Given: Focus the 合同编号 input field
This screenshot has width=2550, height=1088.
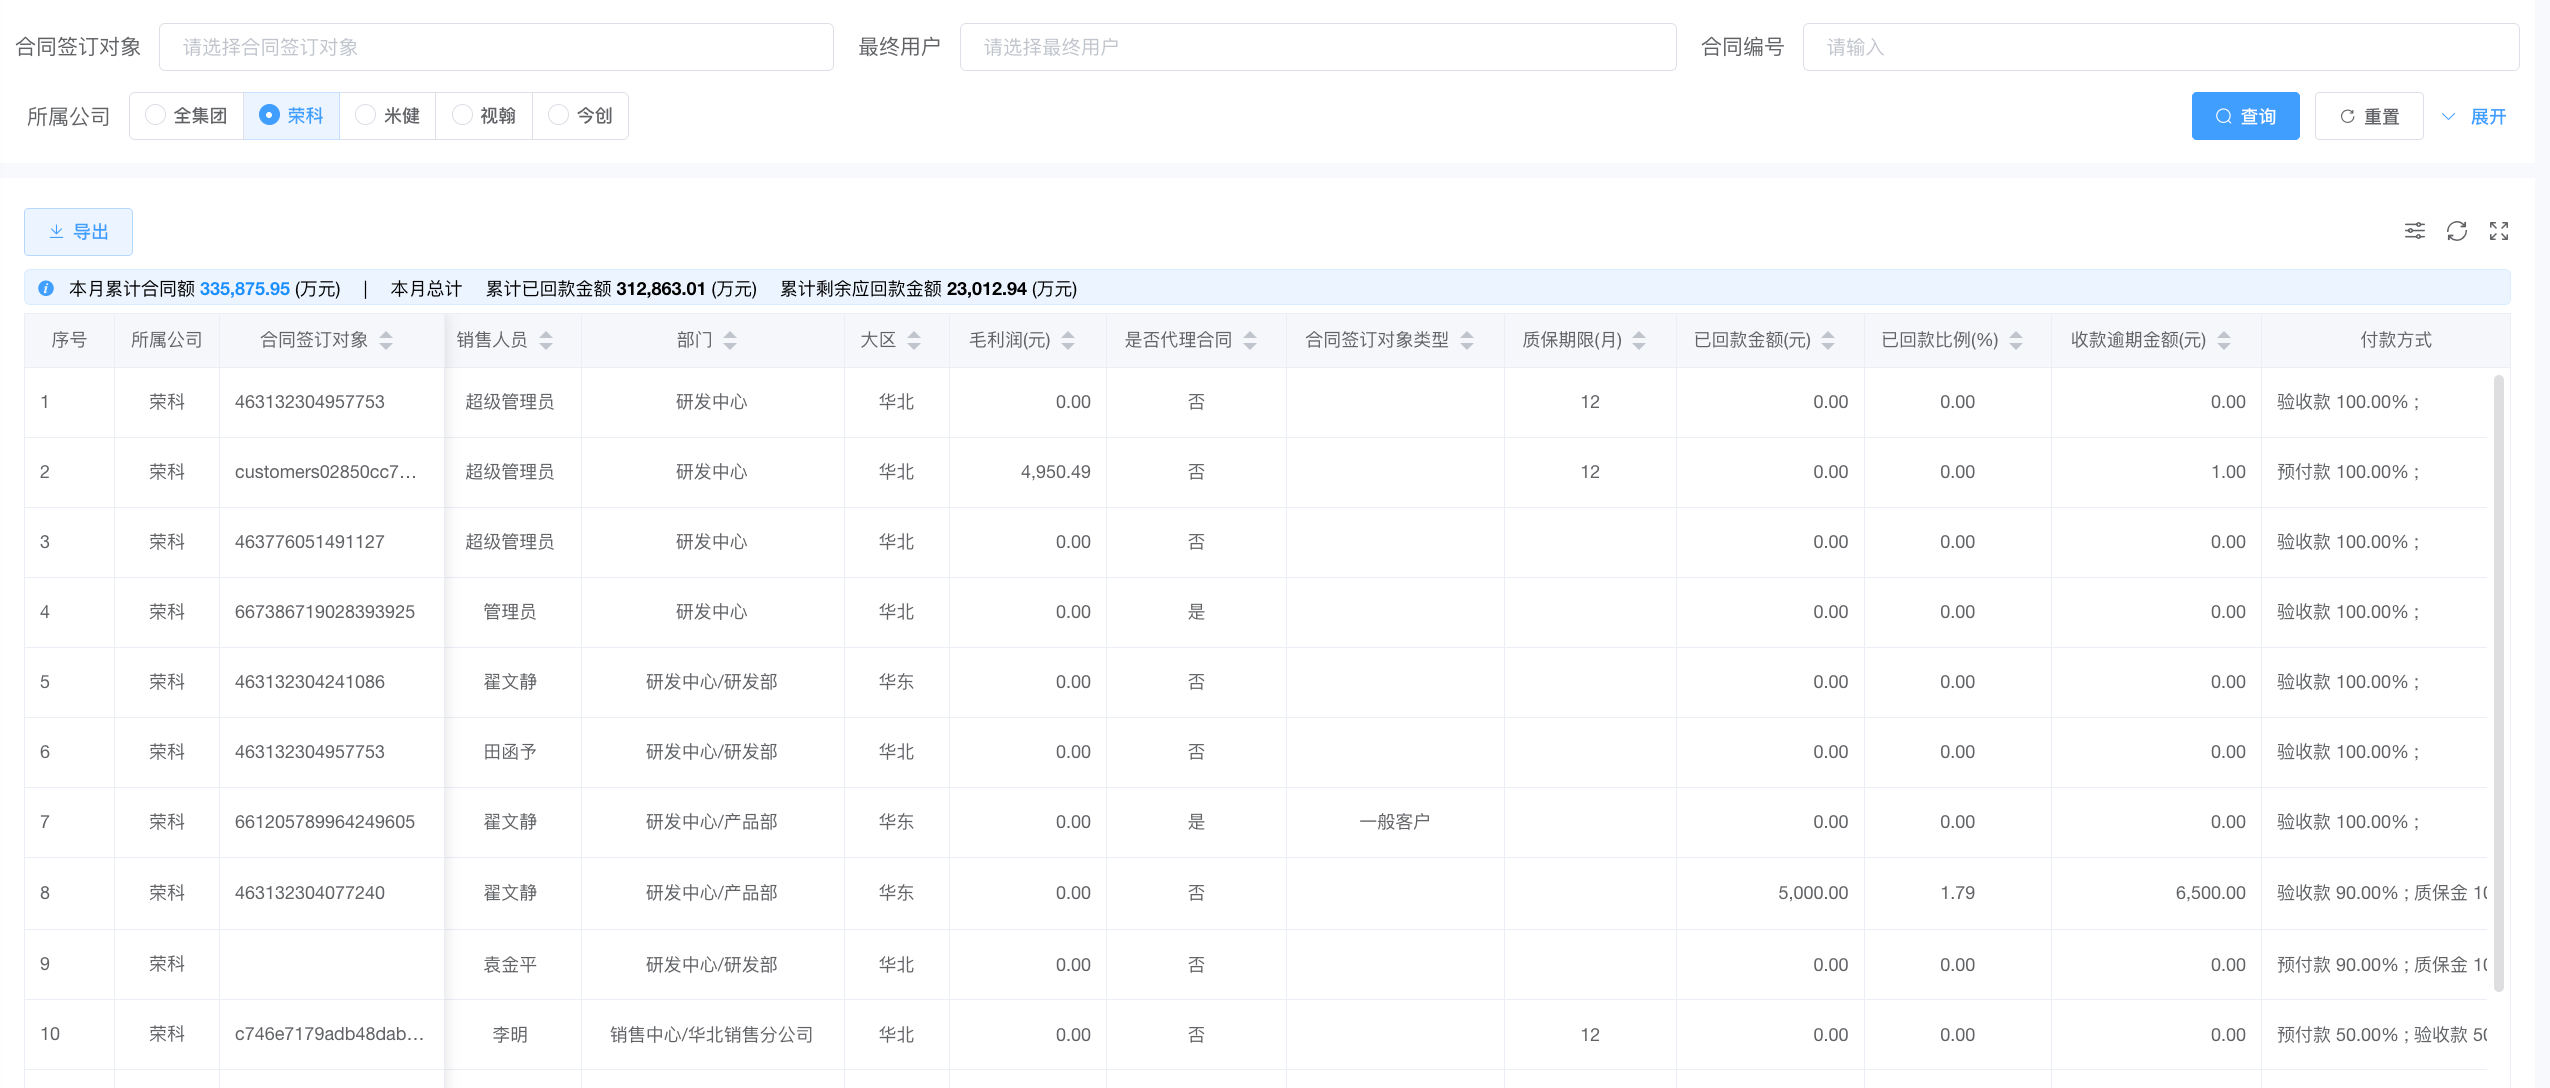Looking at the screenshot, I should (x=2160, y=47).
